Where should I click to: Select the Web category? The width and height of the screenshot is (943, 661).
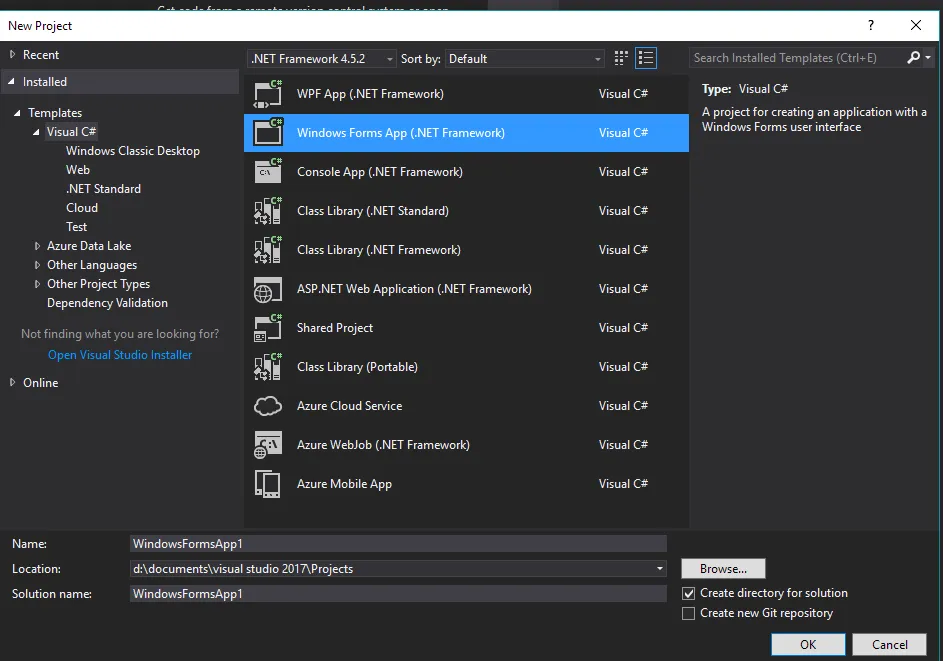point(78,170)
